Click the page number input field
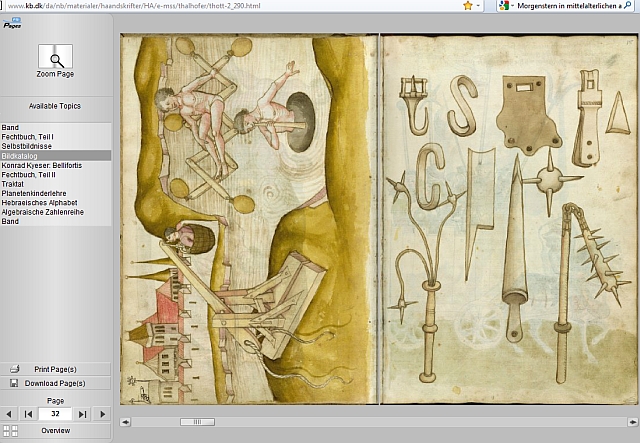The width and height of the screenshot is (640, 443). coord(56,413)
